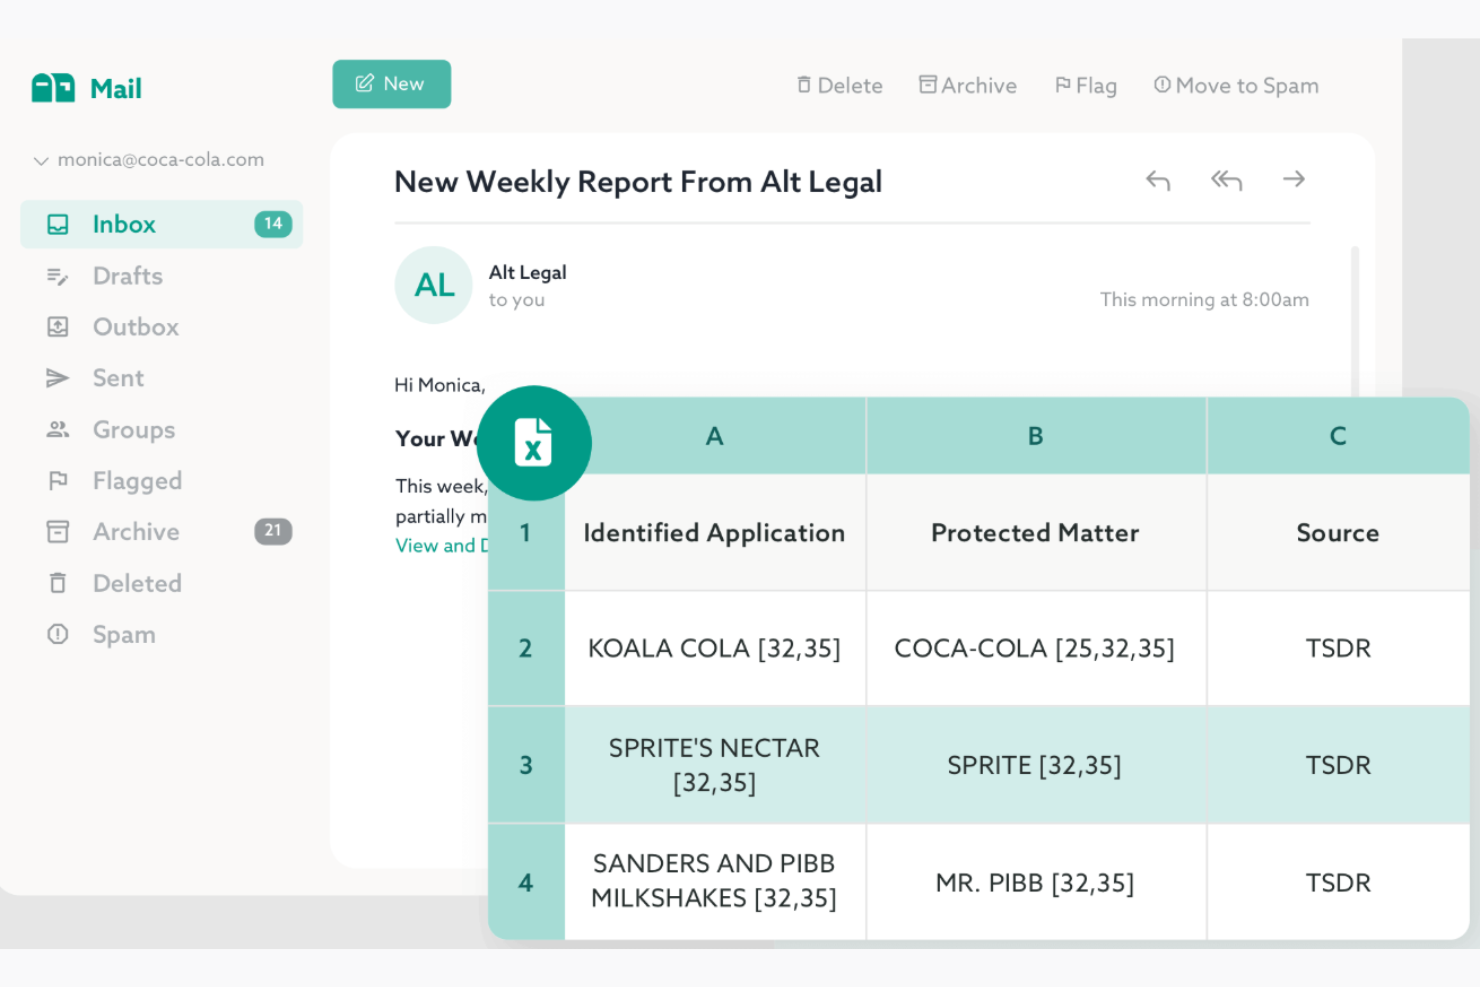1480x987 pixels.
Task: Select column C header in spreadsheet
Action: point(1338,436)
